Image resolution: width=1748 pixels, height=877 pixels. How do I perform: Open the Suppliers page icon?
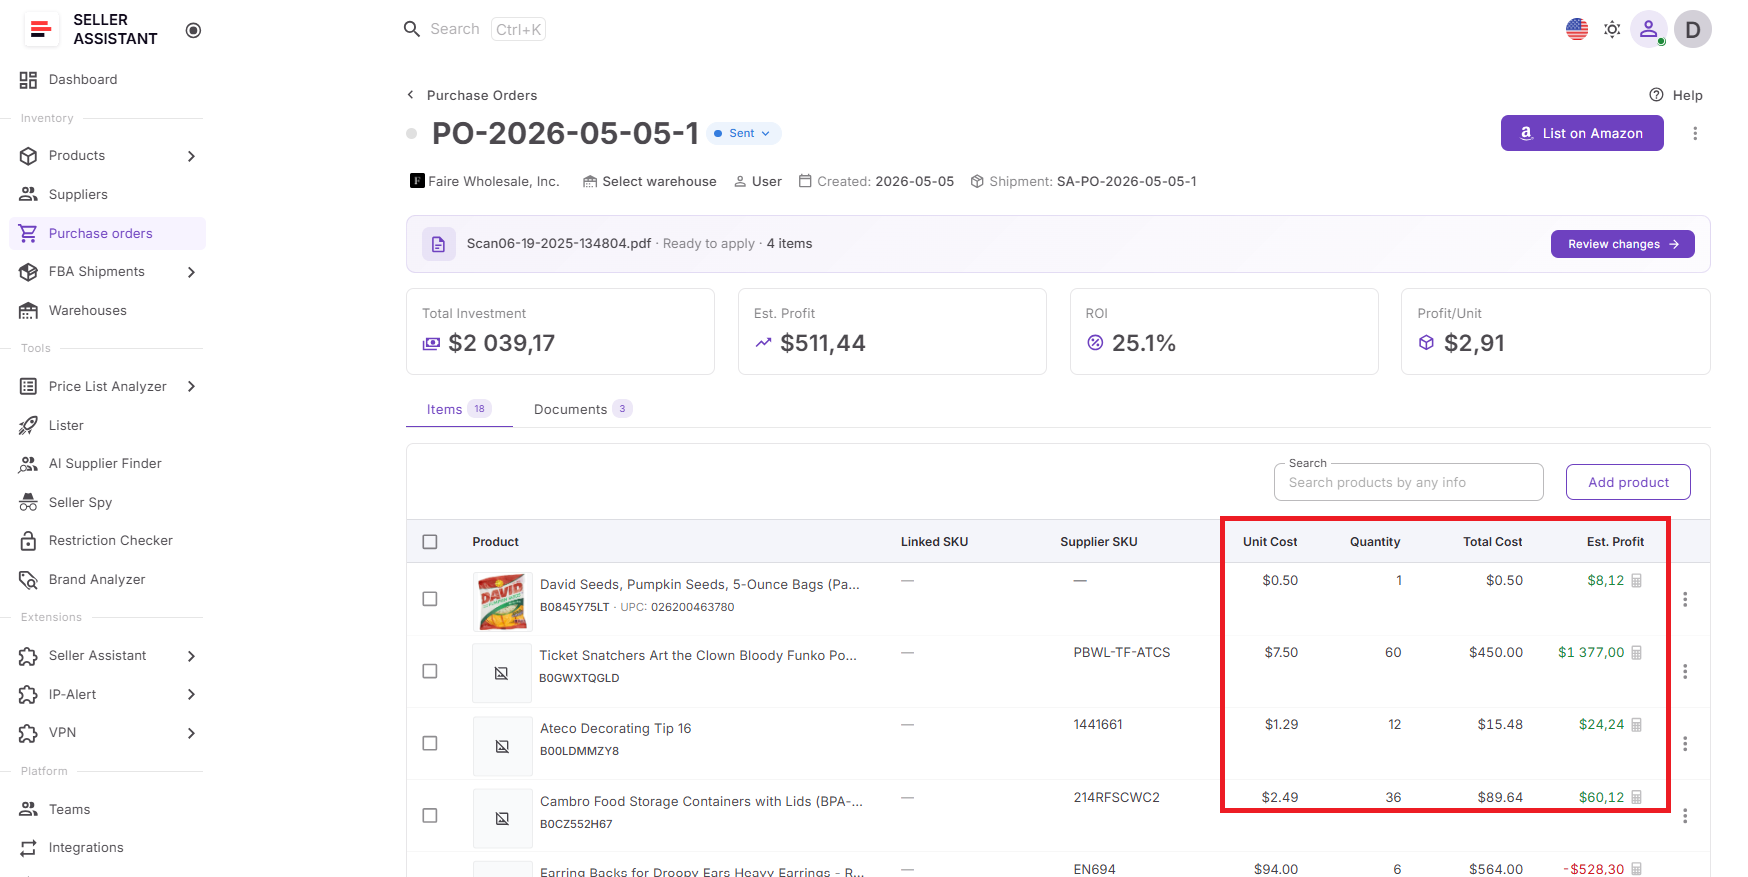pos(28,194)
